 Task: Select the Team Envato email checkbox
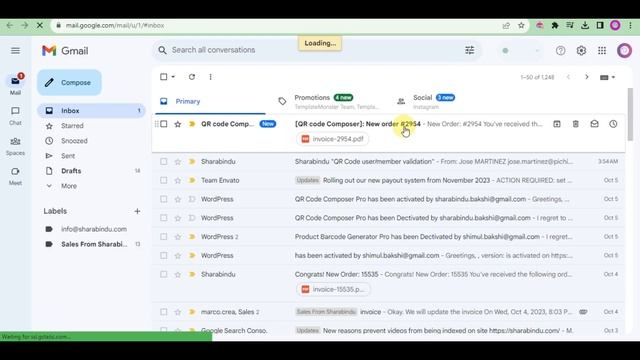point(164,180)
